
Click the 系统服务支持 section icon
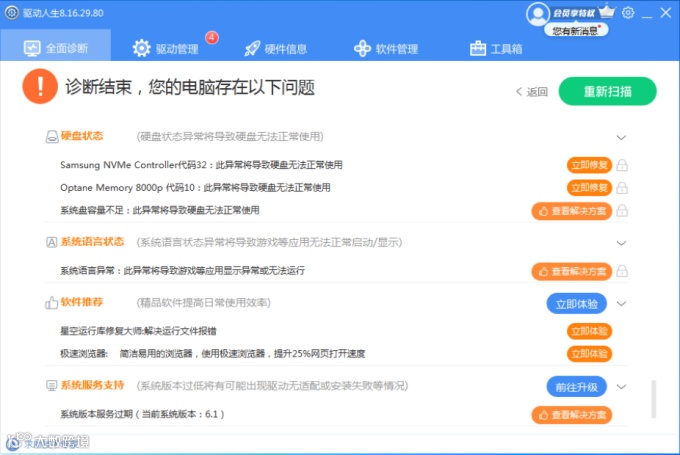click(x=52, y=385)
